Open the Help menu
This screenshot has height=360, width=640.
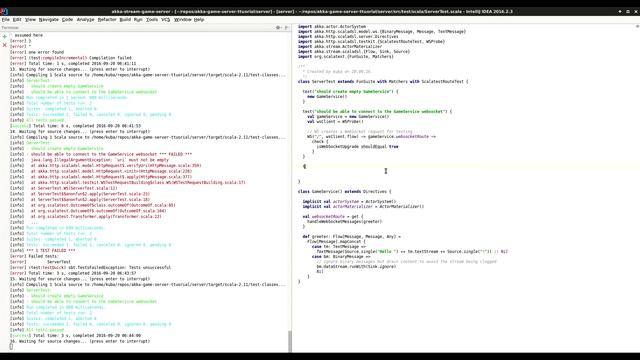(x=199, y=20)
